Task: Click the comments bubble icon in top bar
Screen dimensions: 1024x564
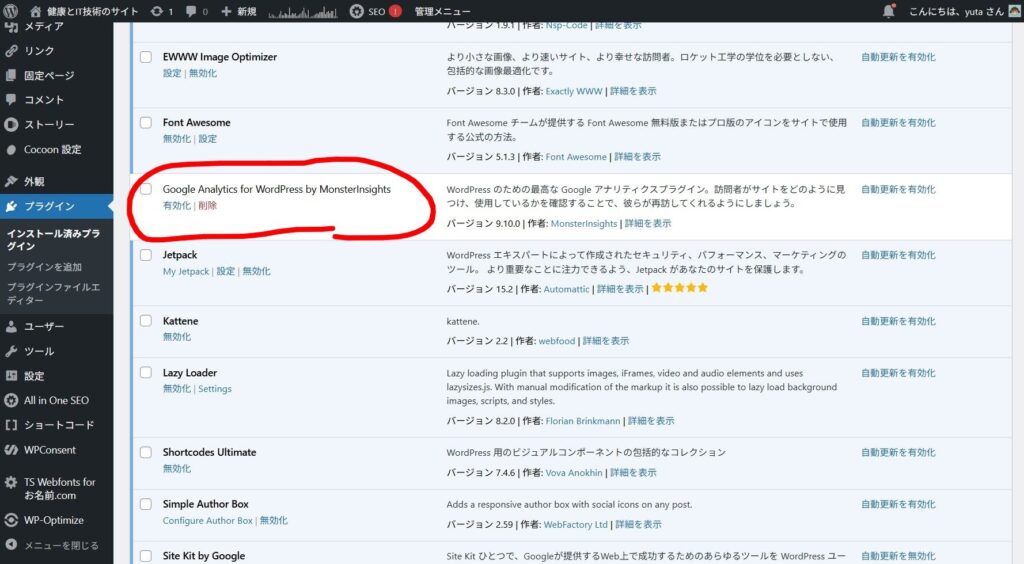Action: (x=192, y=11)
